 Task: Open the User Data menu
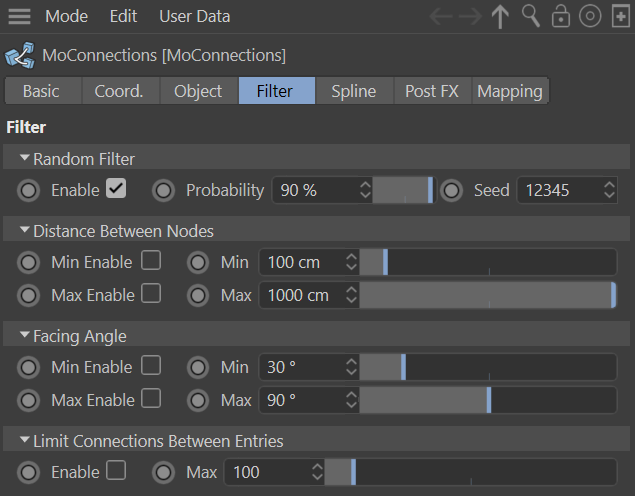pos(194,17)
